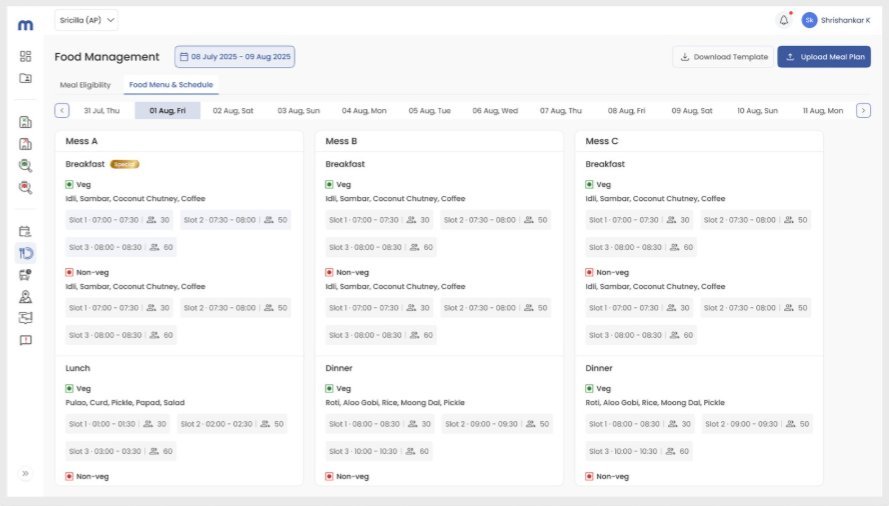The image size is (889, 506).
Task: Select the 05 Aug, Tue date tab
Action: click(430, 111)
